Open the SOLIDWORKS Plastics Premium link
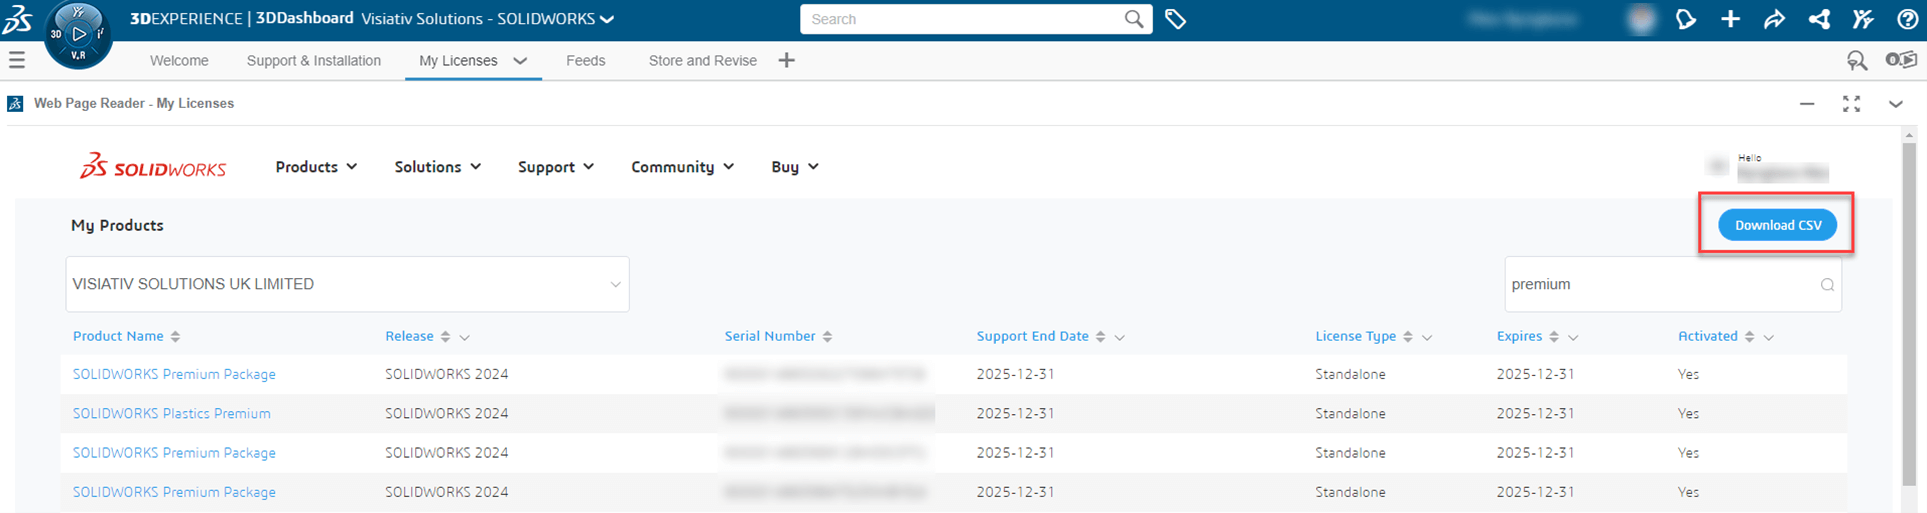This screenshot has width=1927, height=513. (x=171, y=413)
